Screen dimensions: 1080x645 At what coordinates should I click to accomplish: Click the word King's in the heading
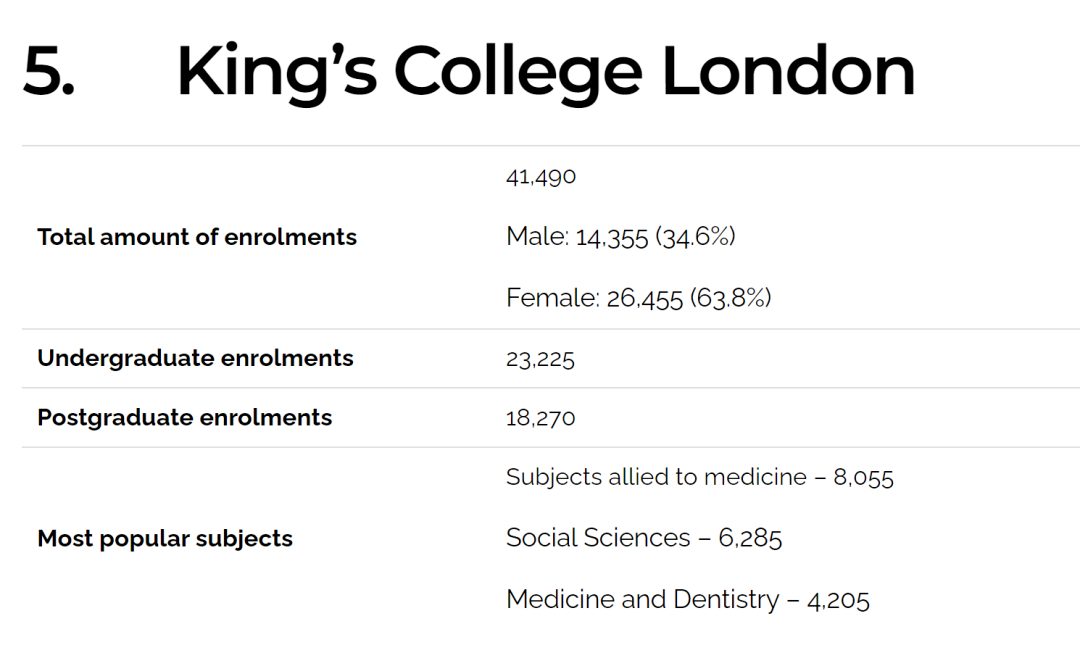pyautogui.click(x=277, y=74)
